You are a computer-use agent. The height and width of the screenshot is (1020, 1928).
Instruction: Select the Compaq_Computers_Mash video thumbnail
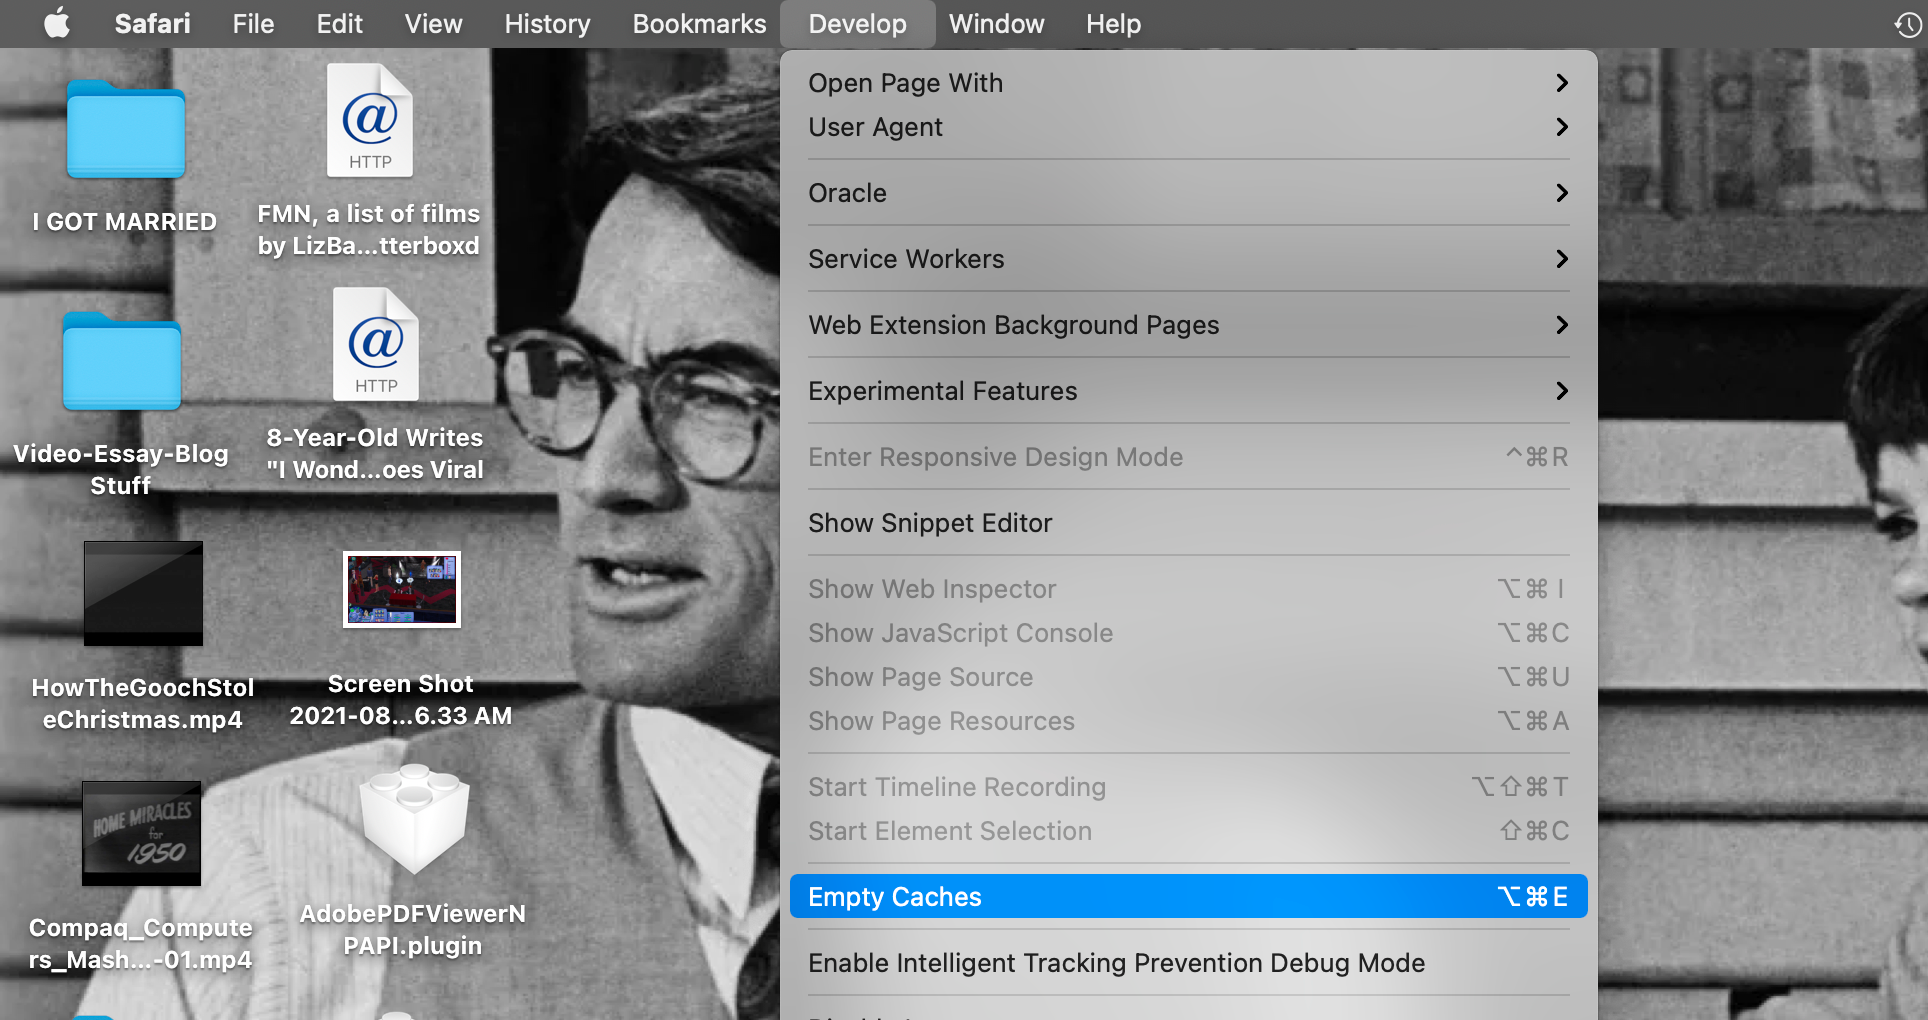point(142,833)
